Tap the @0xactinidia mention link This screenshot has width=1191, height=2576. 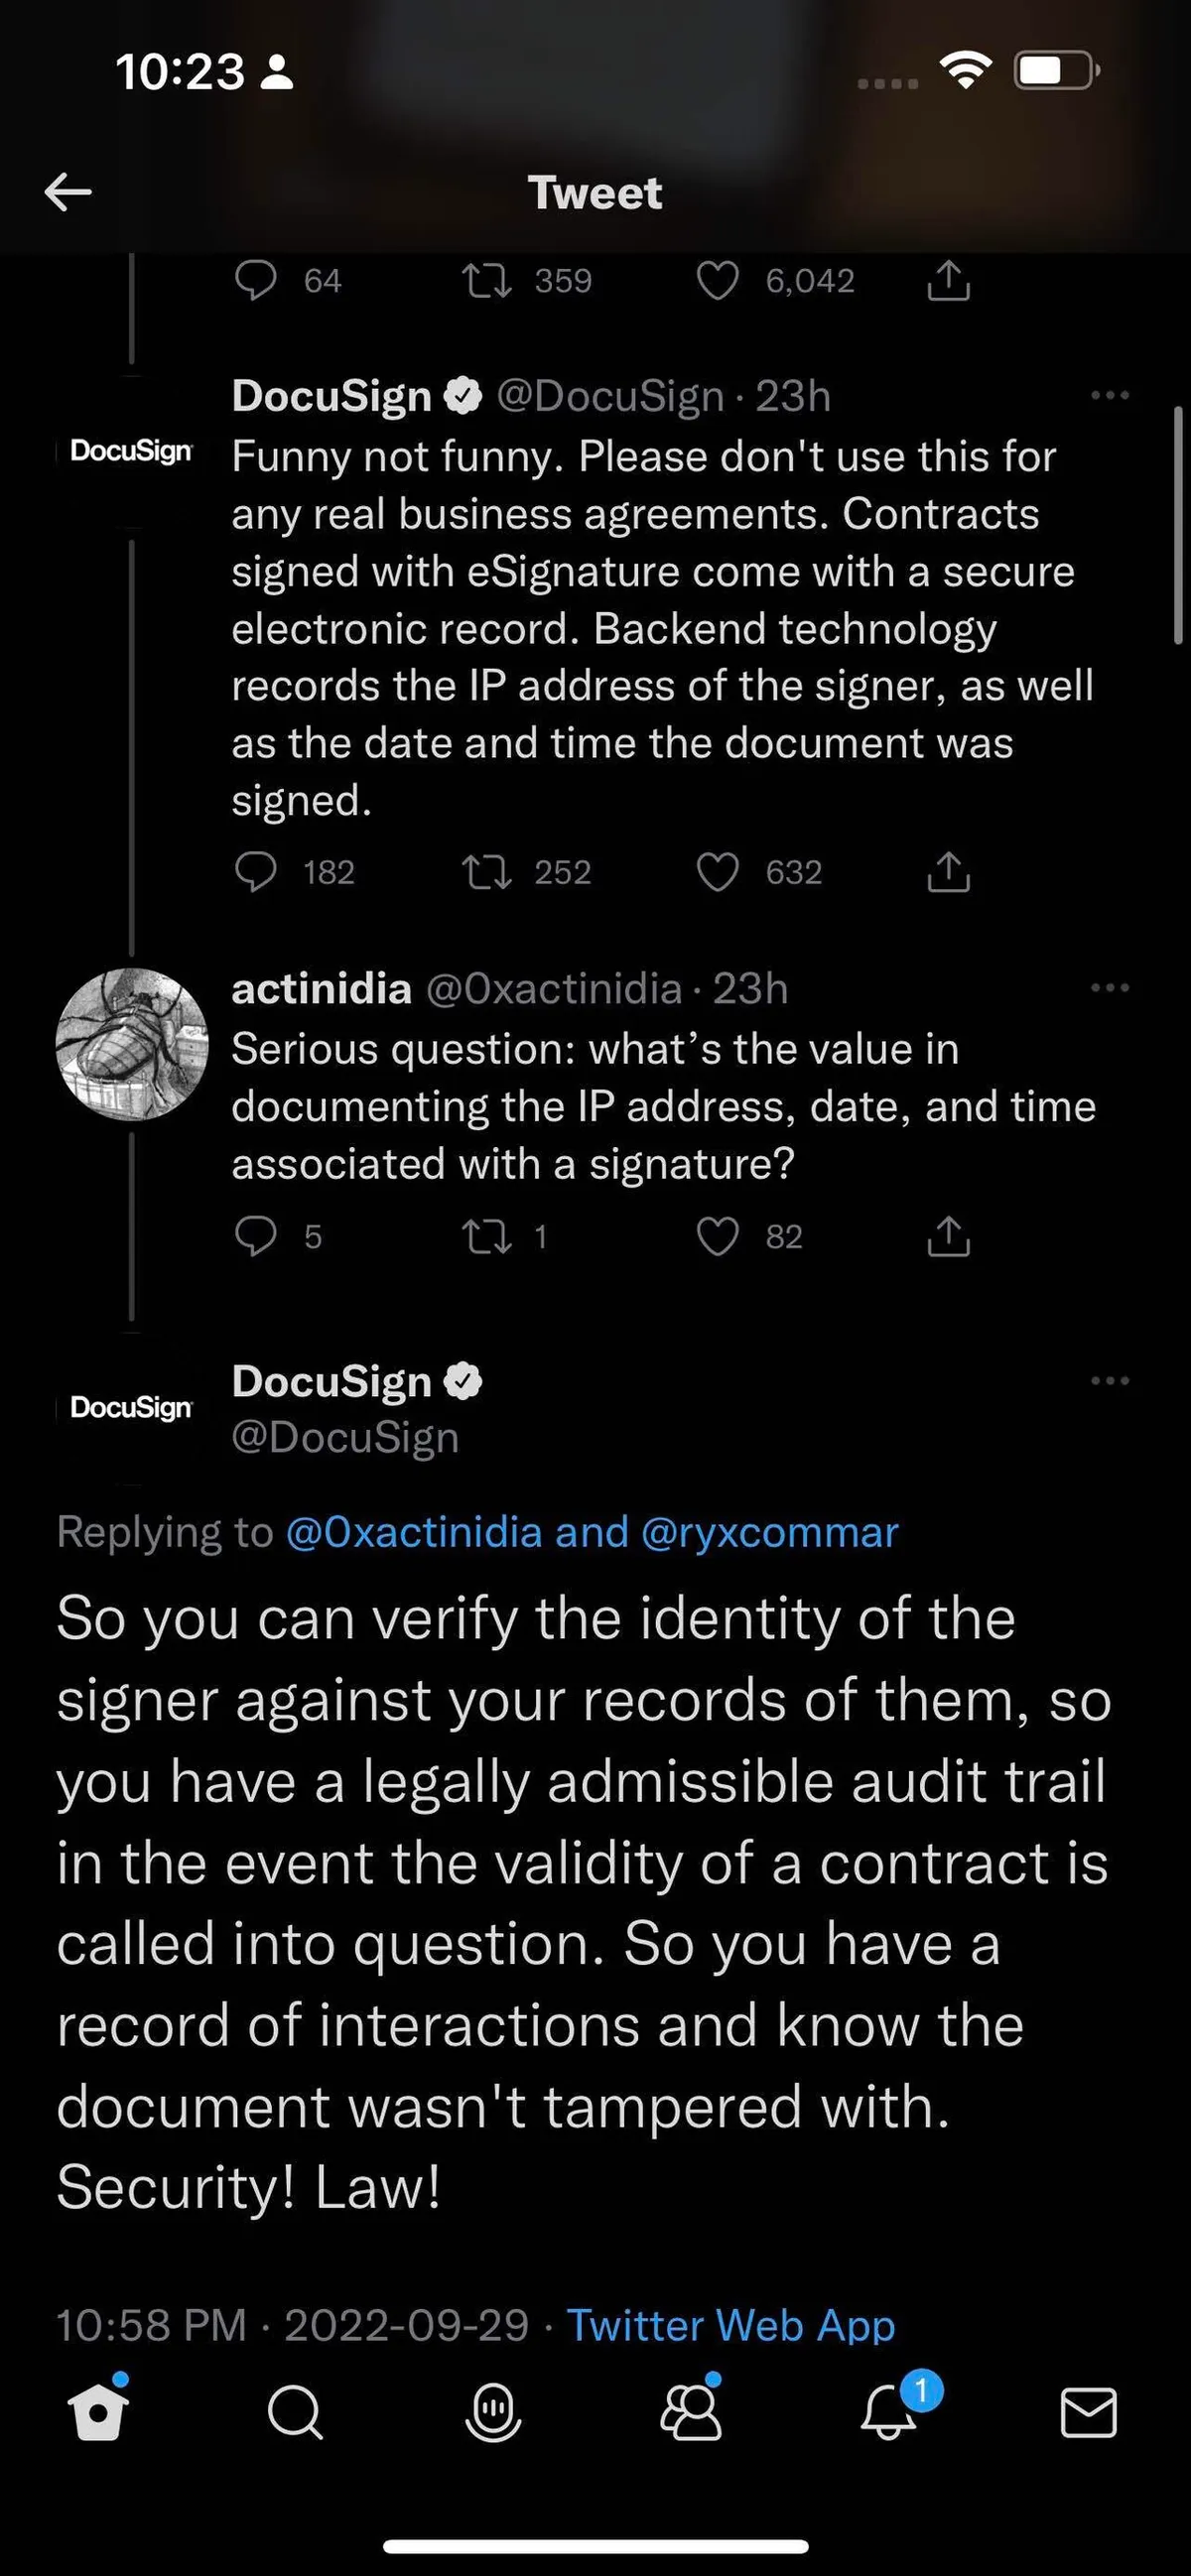414,1532
